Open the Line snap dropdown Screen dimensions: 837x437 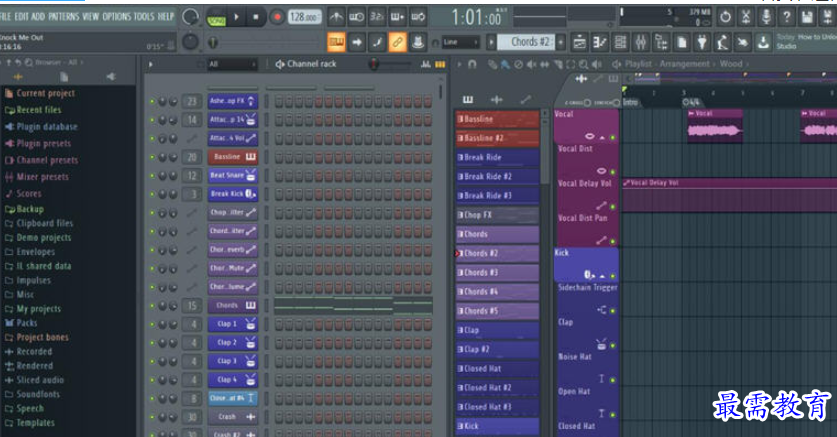[461, 42]
